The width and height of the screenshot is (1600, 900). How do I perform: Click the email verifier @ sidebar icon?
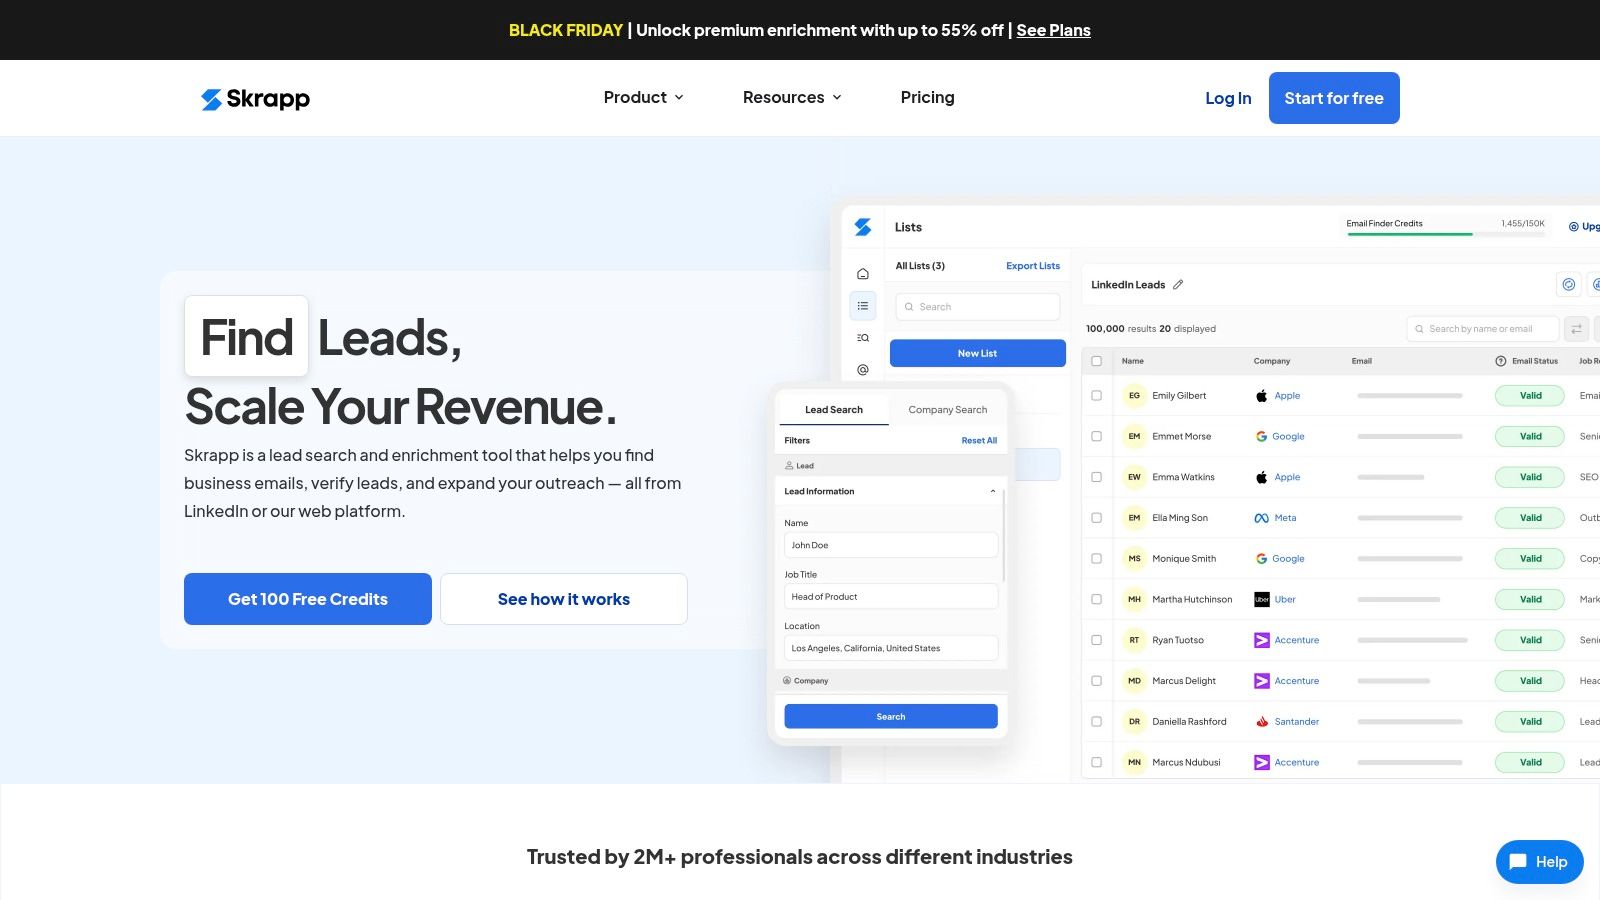click(x=862, y=370)
